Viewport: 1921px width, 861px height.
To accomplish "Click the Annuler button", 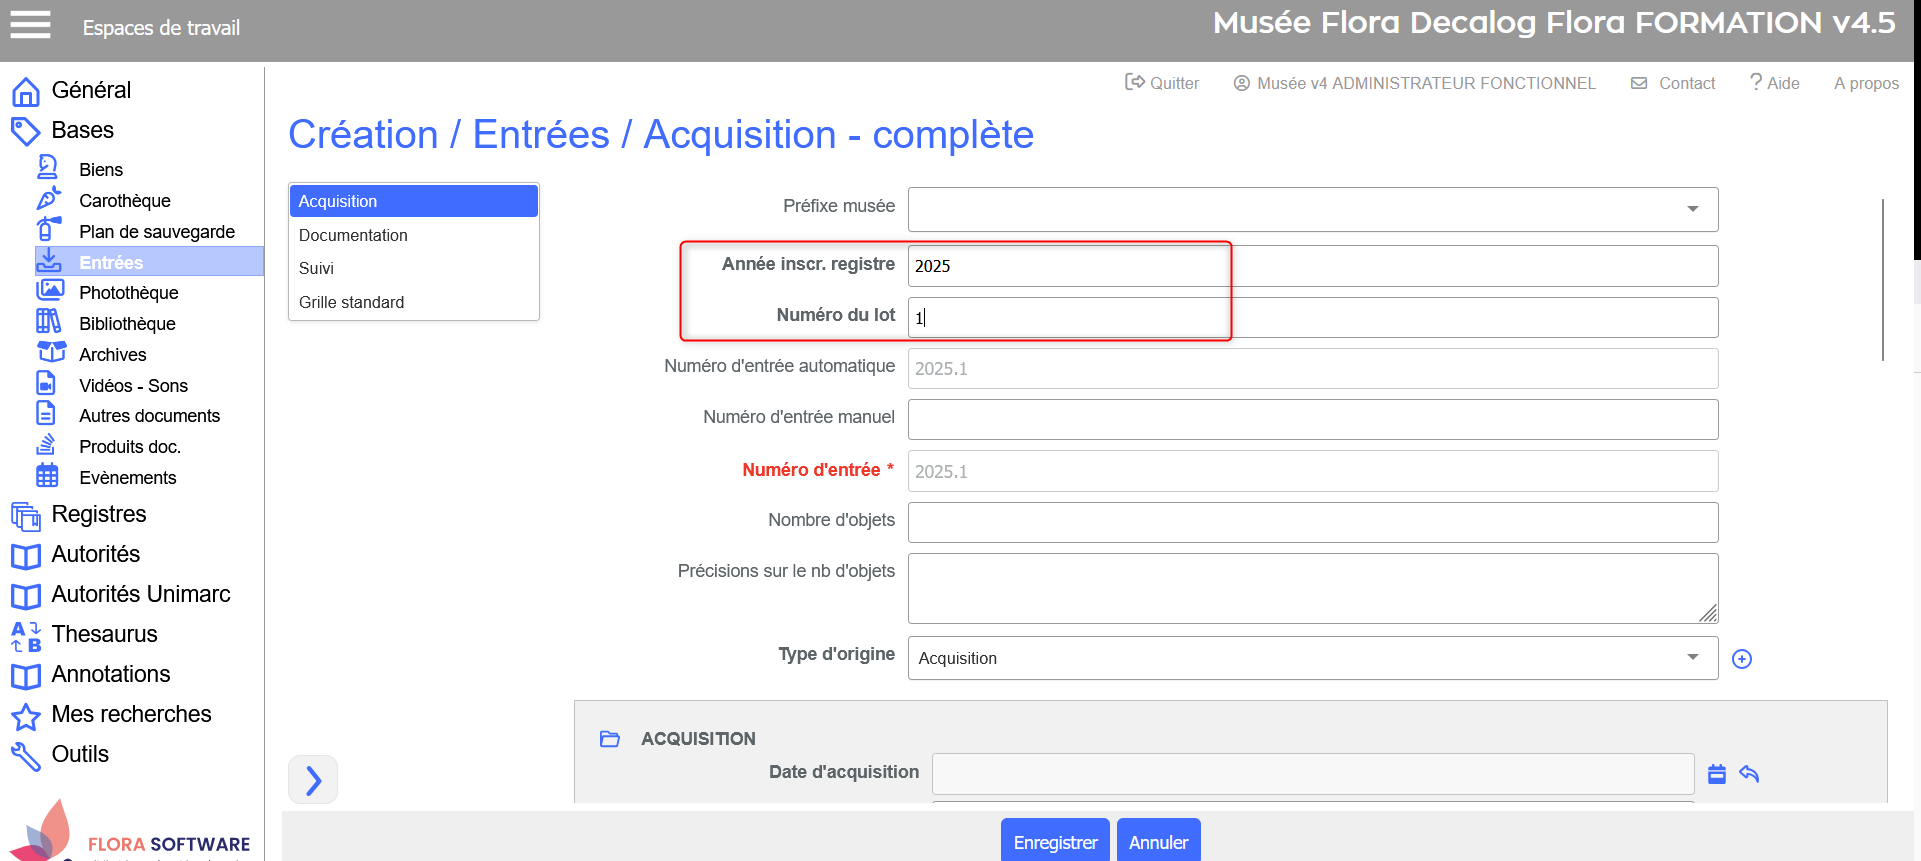I will tap(1158, 841).
